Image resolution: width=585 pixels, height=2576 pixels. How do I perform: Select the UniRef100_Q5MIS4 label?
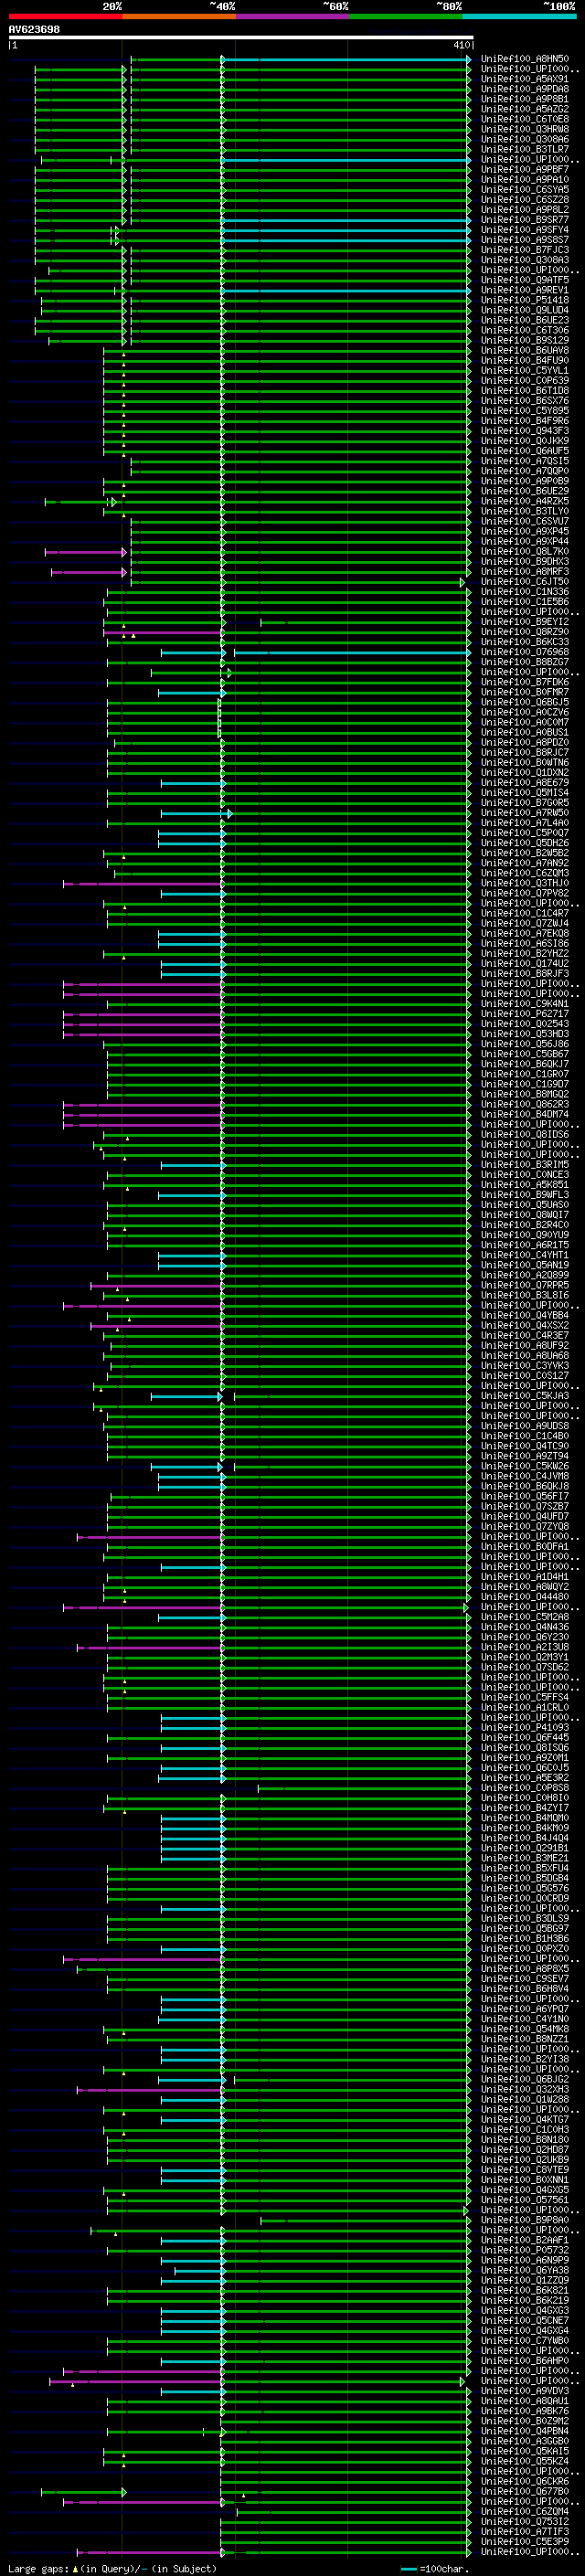[525, 792]
